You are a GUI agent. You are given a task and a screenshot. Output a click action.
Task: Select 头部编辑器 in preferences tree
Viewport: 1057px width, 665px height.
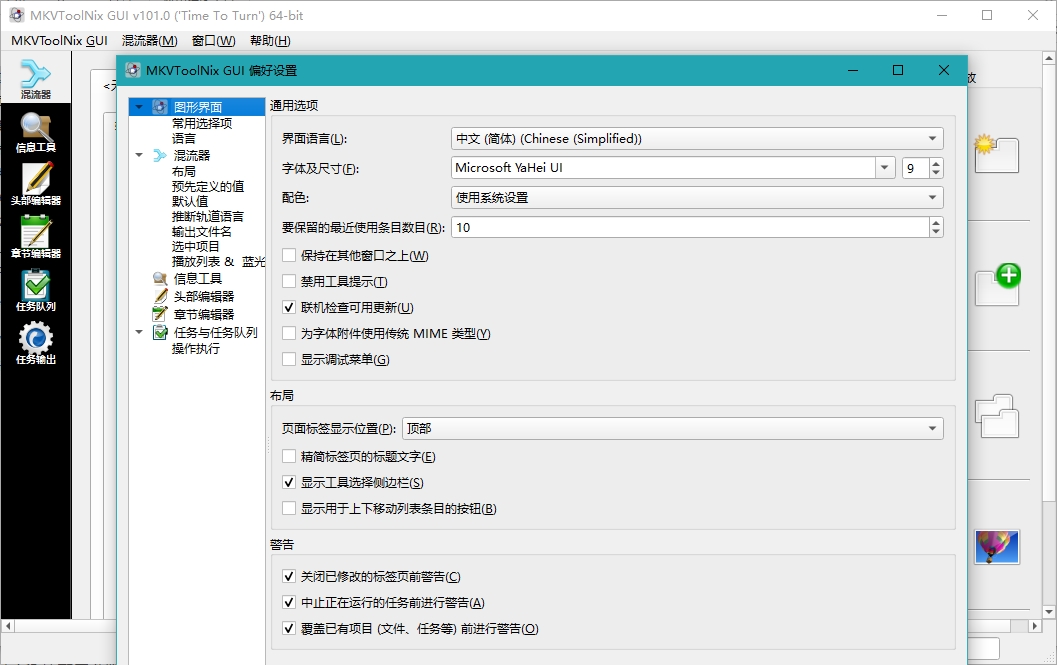tap(203, 296)
